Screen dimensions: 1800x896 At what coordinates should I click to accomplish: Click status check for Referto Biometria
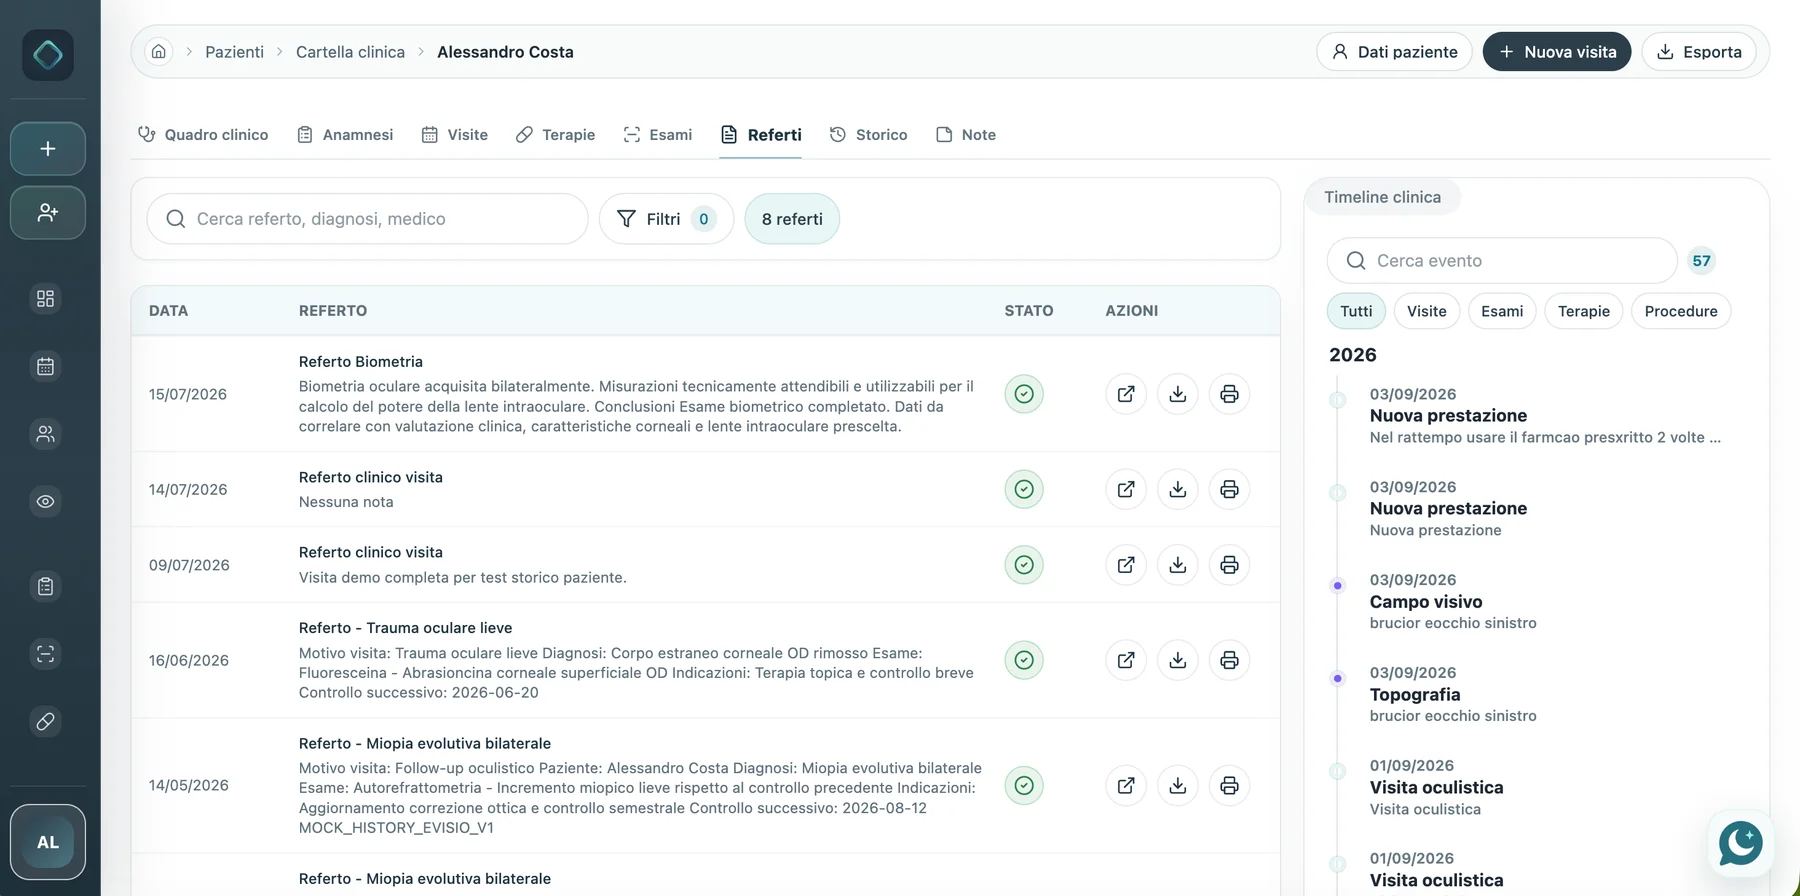(1024, 394)
